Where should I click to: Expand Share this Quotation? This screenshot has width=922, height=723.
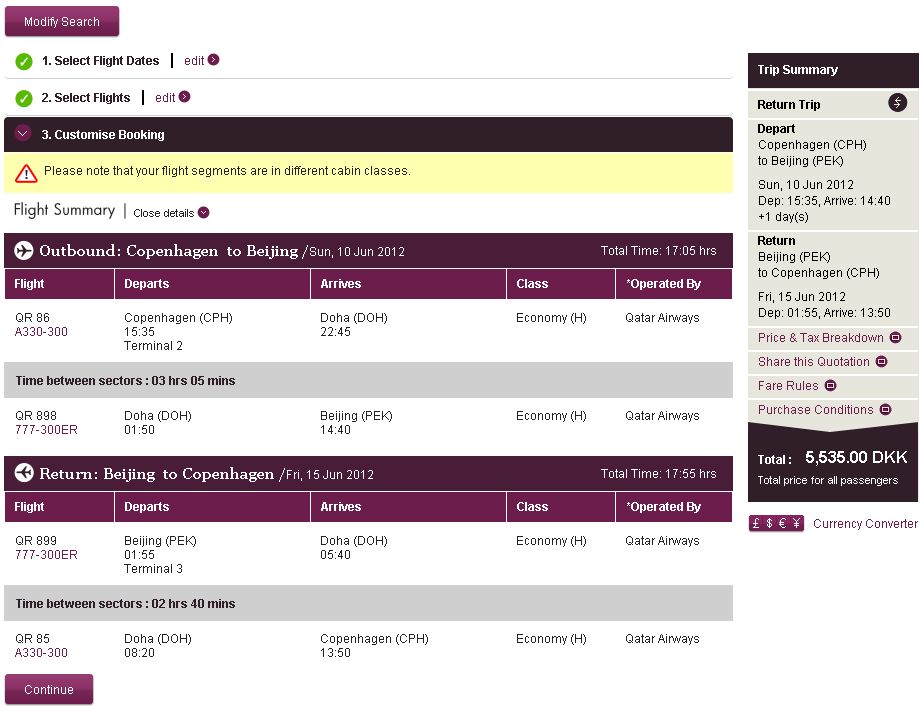(822, 362)
